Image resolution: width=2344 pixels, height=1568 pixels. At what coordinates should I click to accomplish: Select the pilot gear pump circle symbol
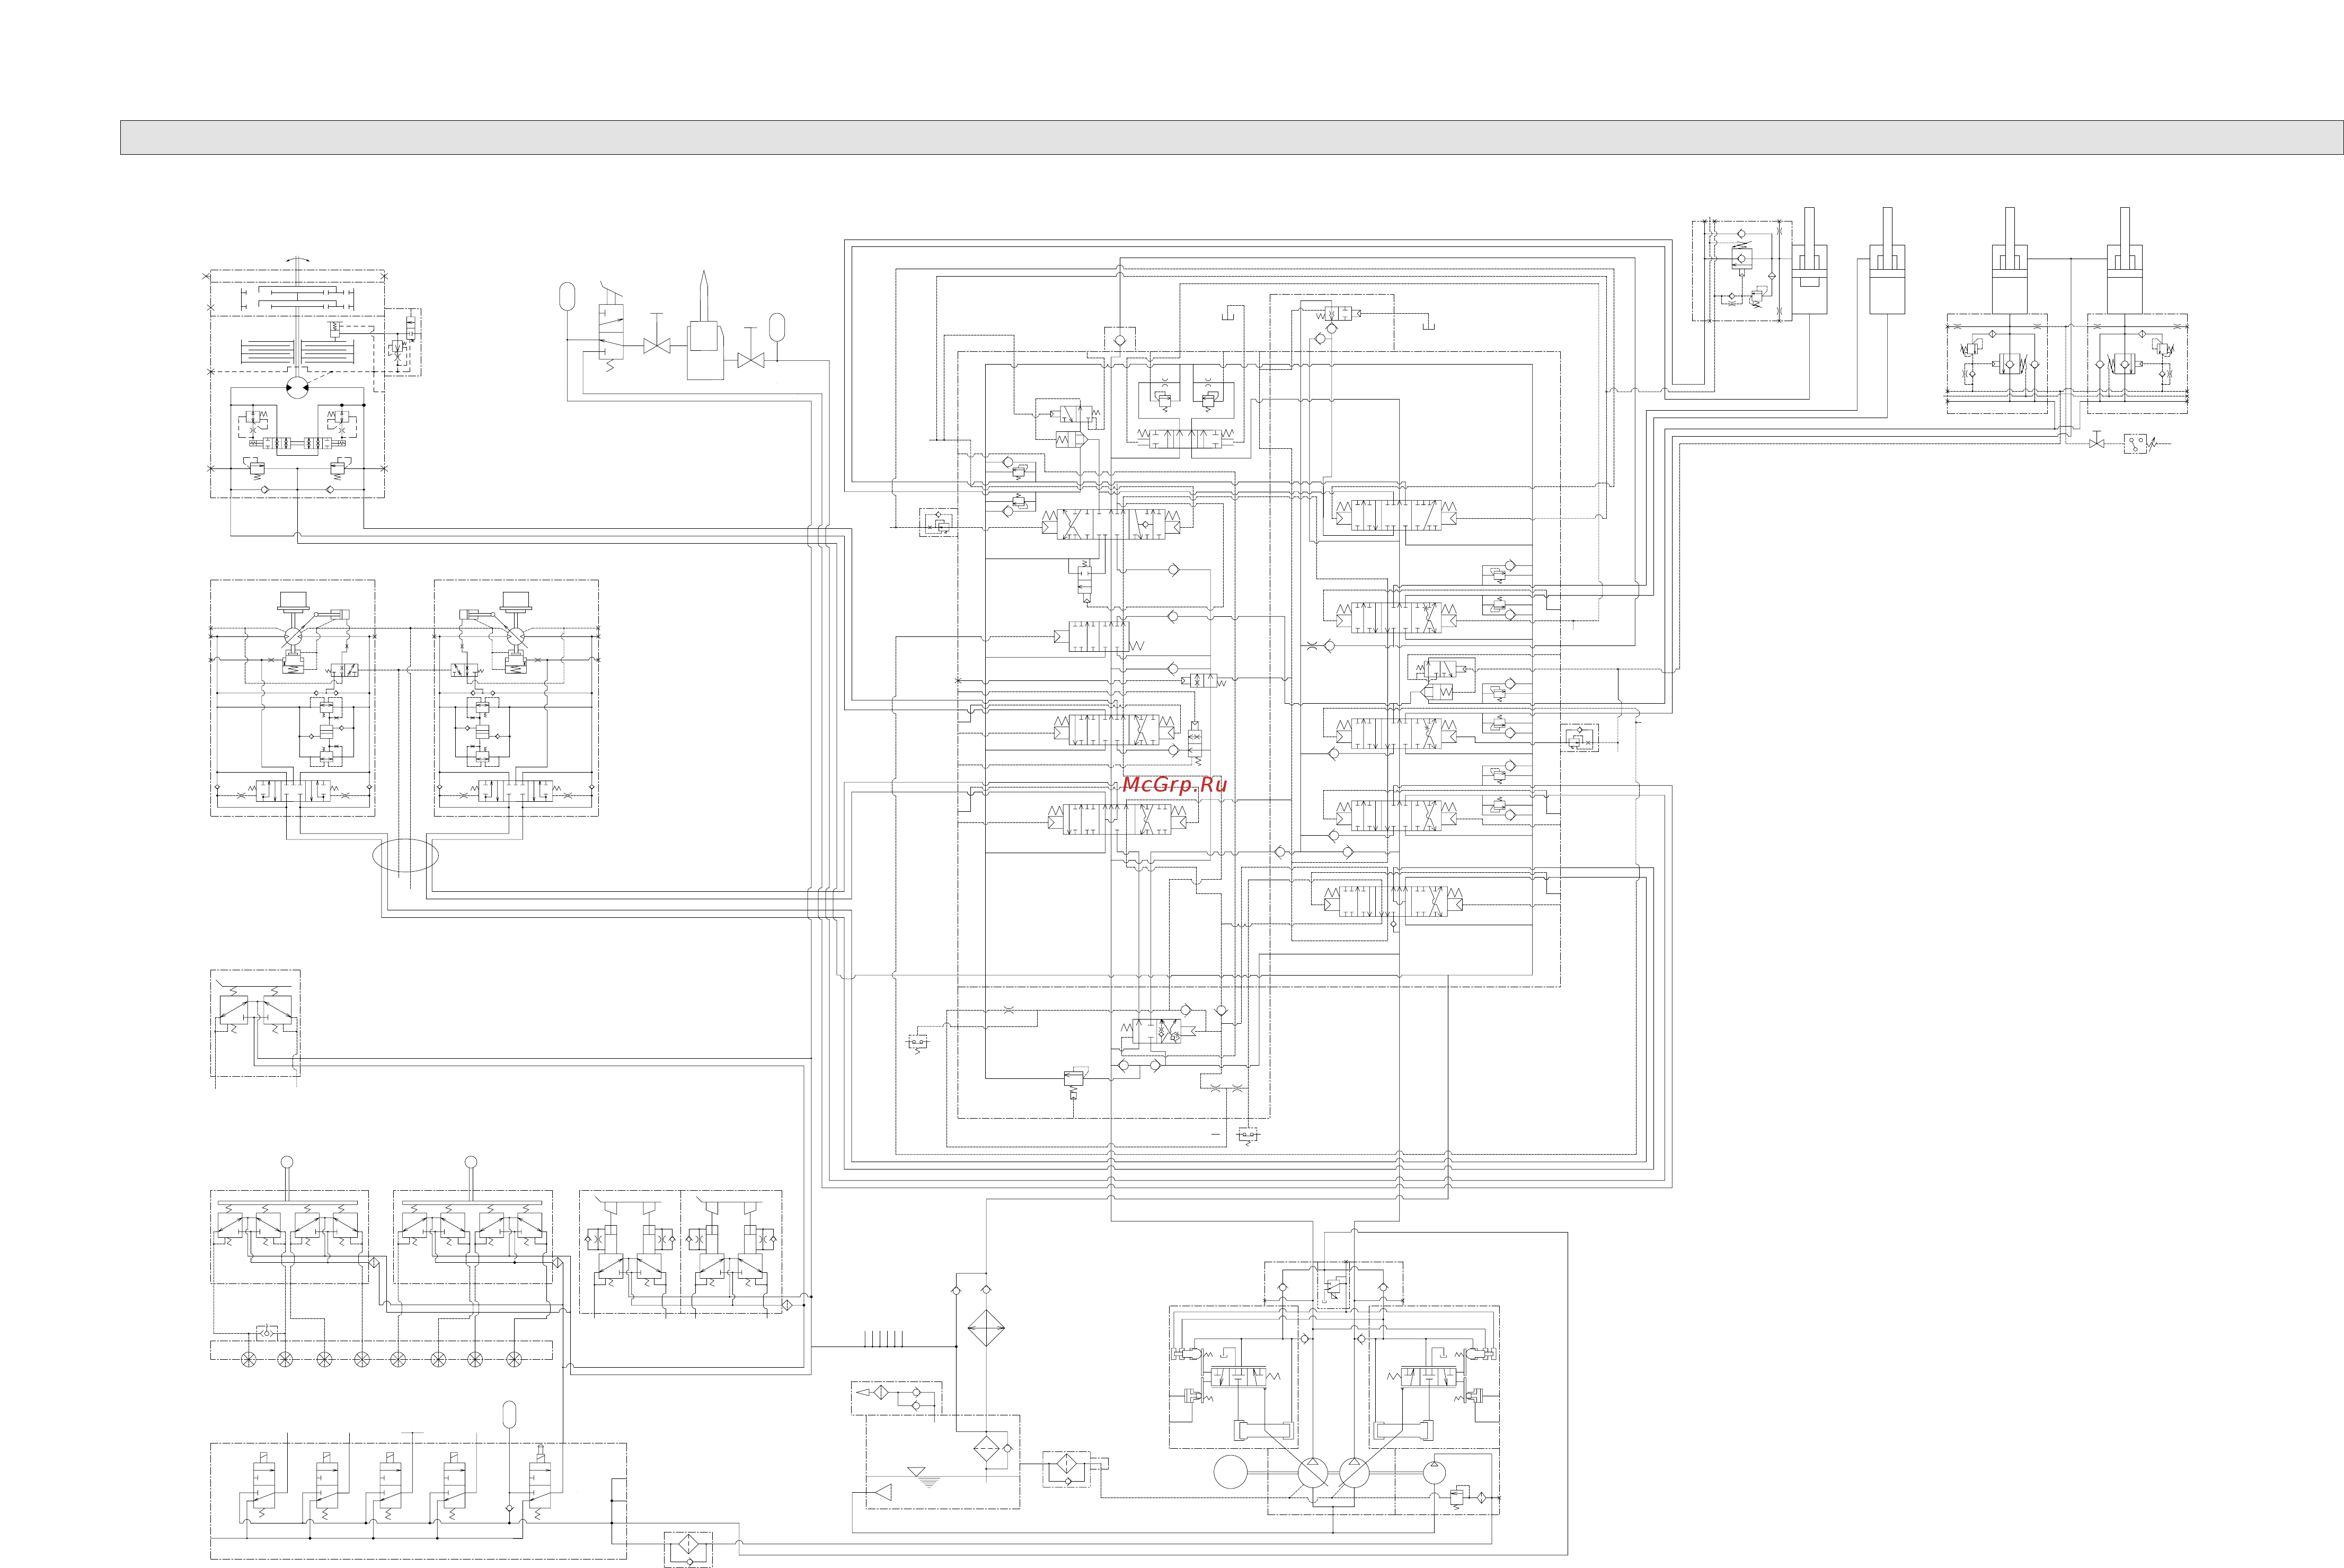coord(1435,1472)
